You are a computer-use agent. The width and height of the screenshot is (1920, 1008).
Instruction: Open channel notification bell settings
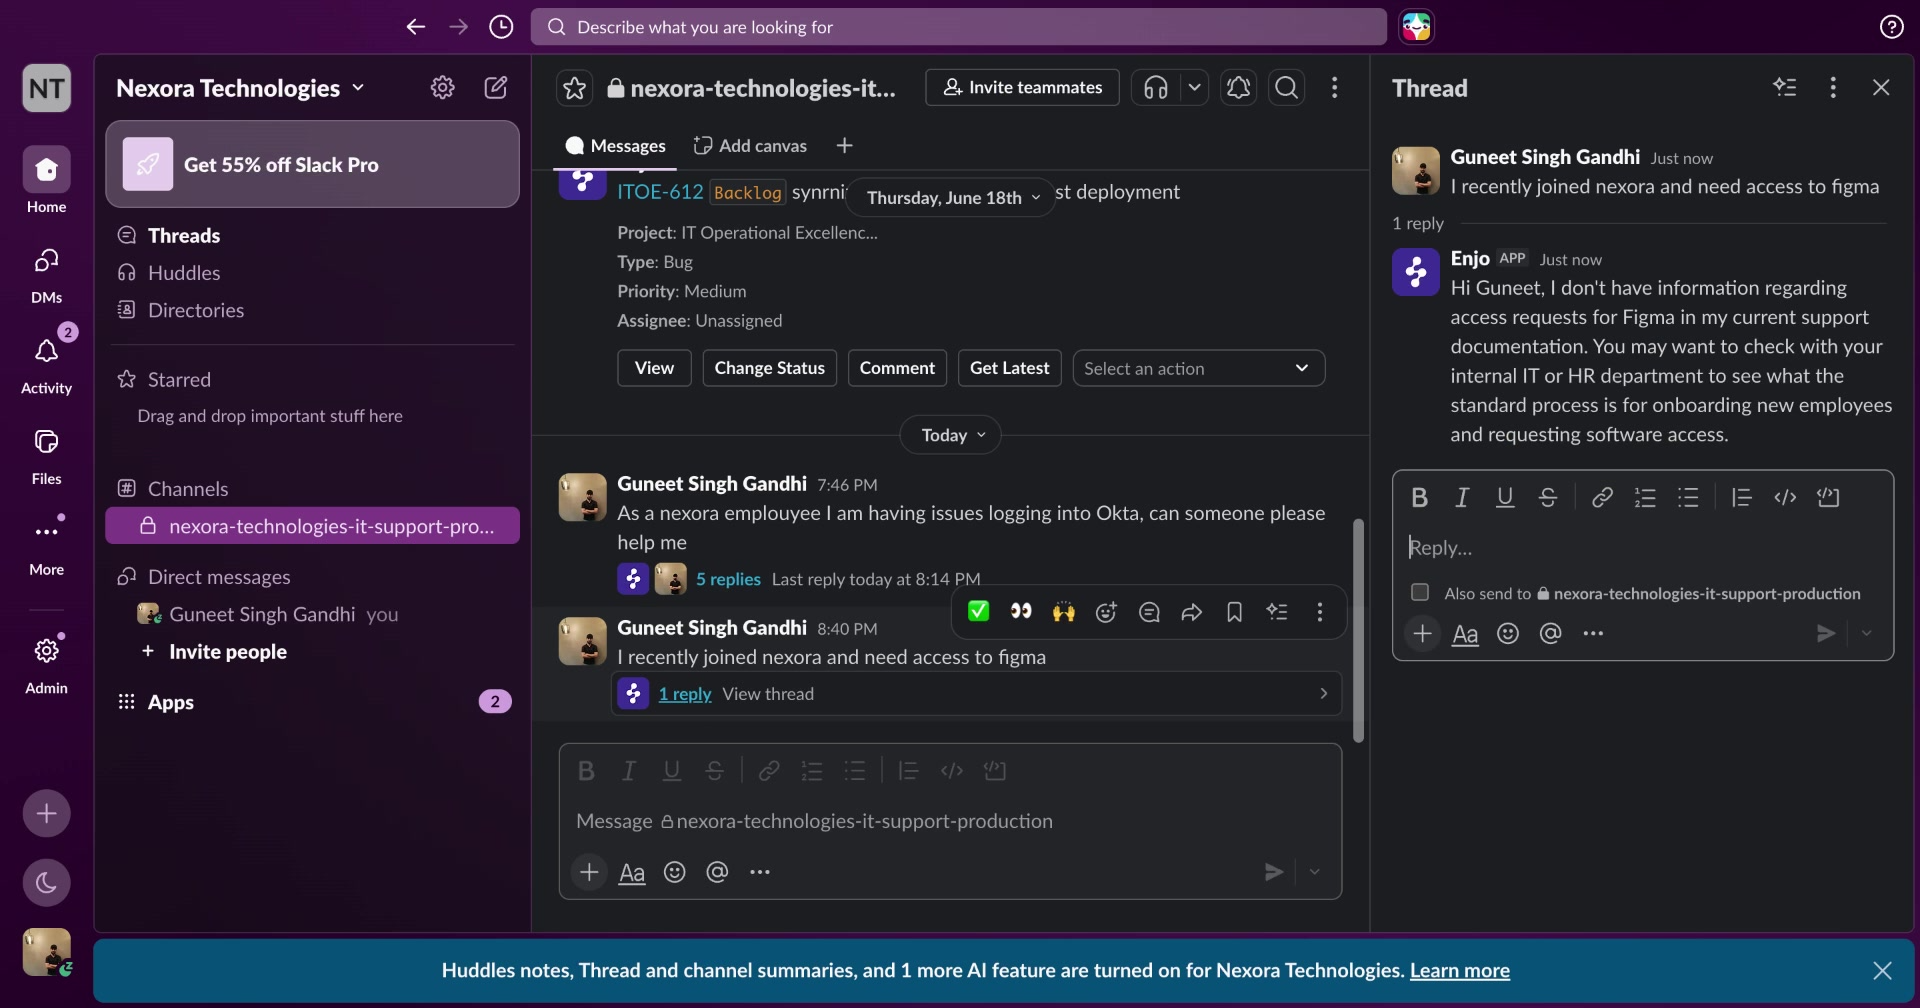pyautogui.click(x=1238, y=88)
